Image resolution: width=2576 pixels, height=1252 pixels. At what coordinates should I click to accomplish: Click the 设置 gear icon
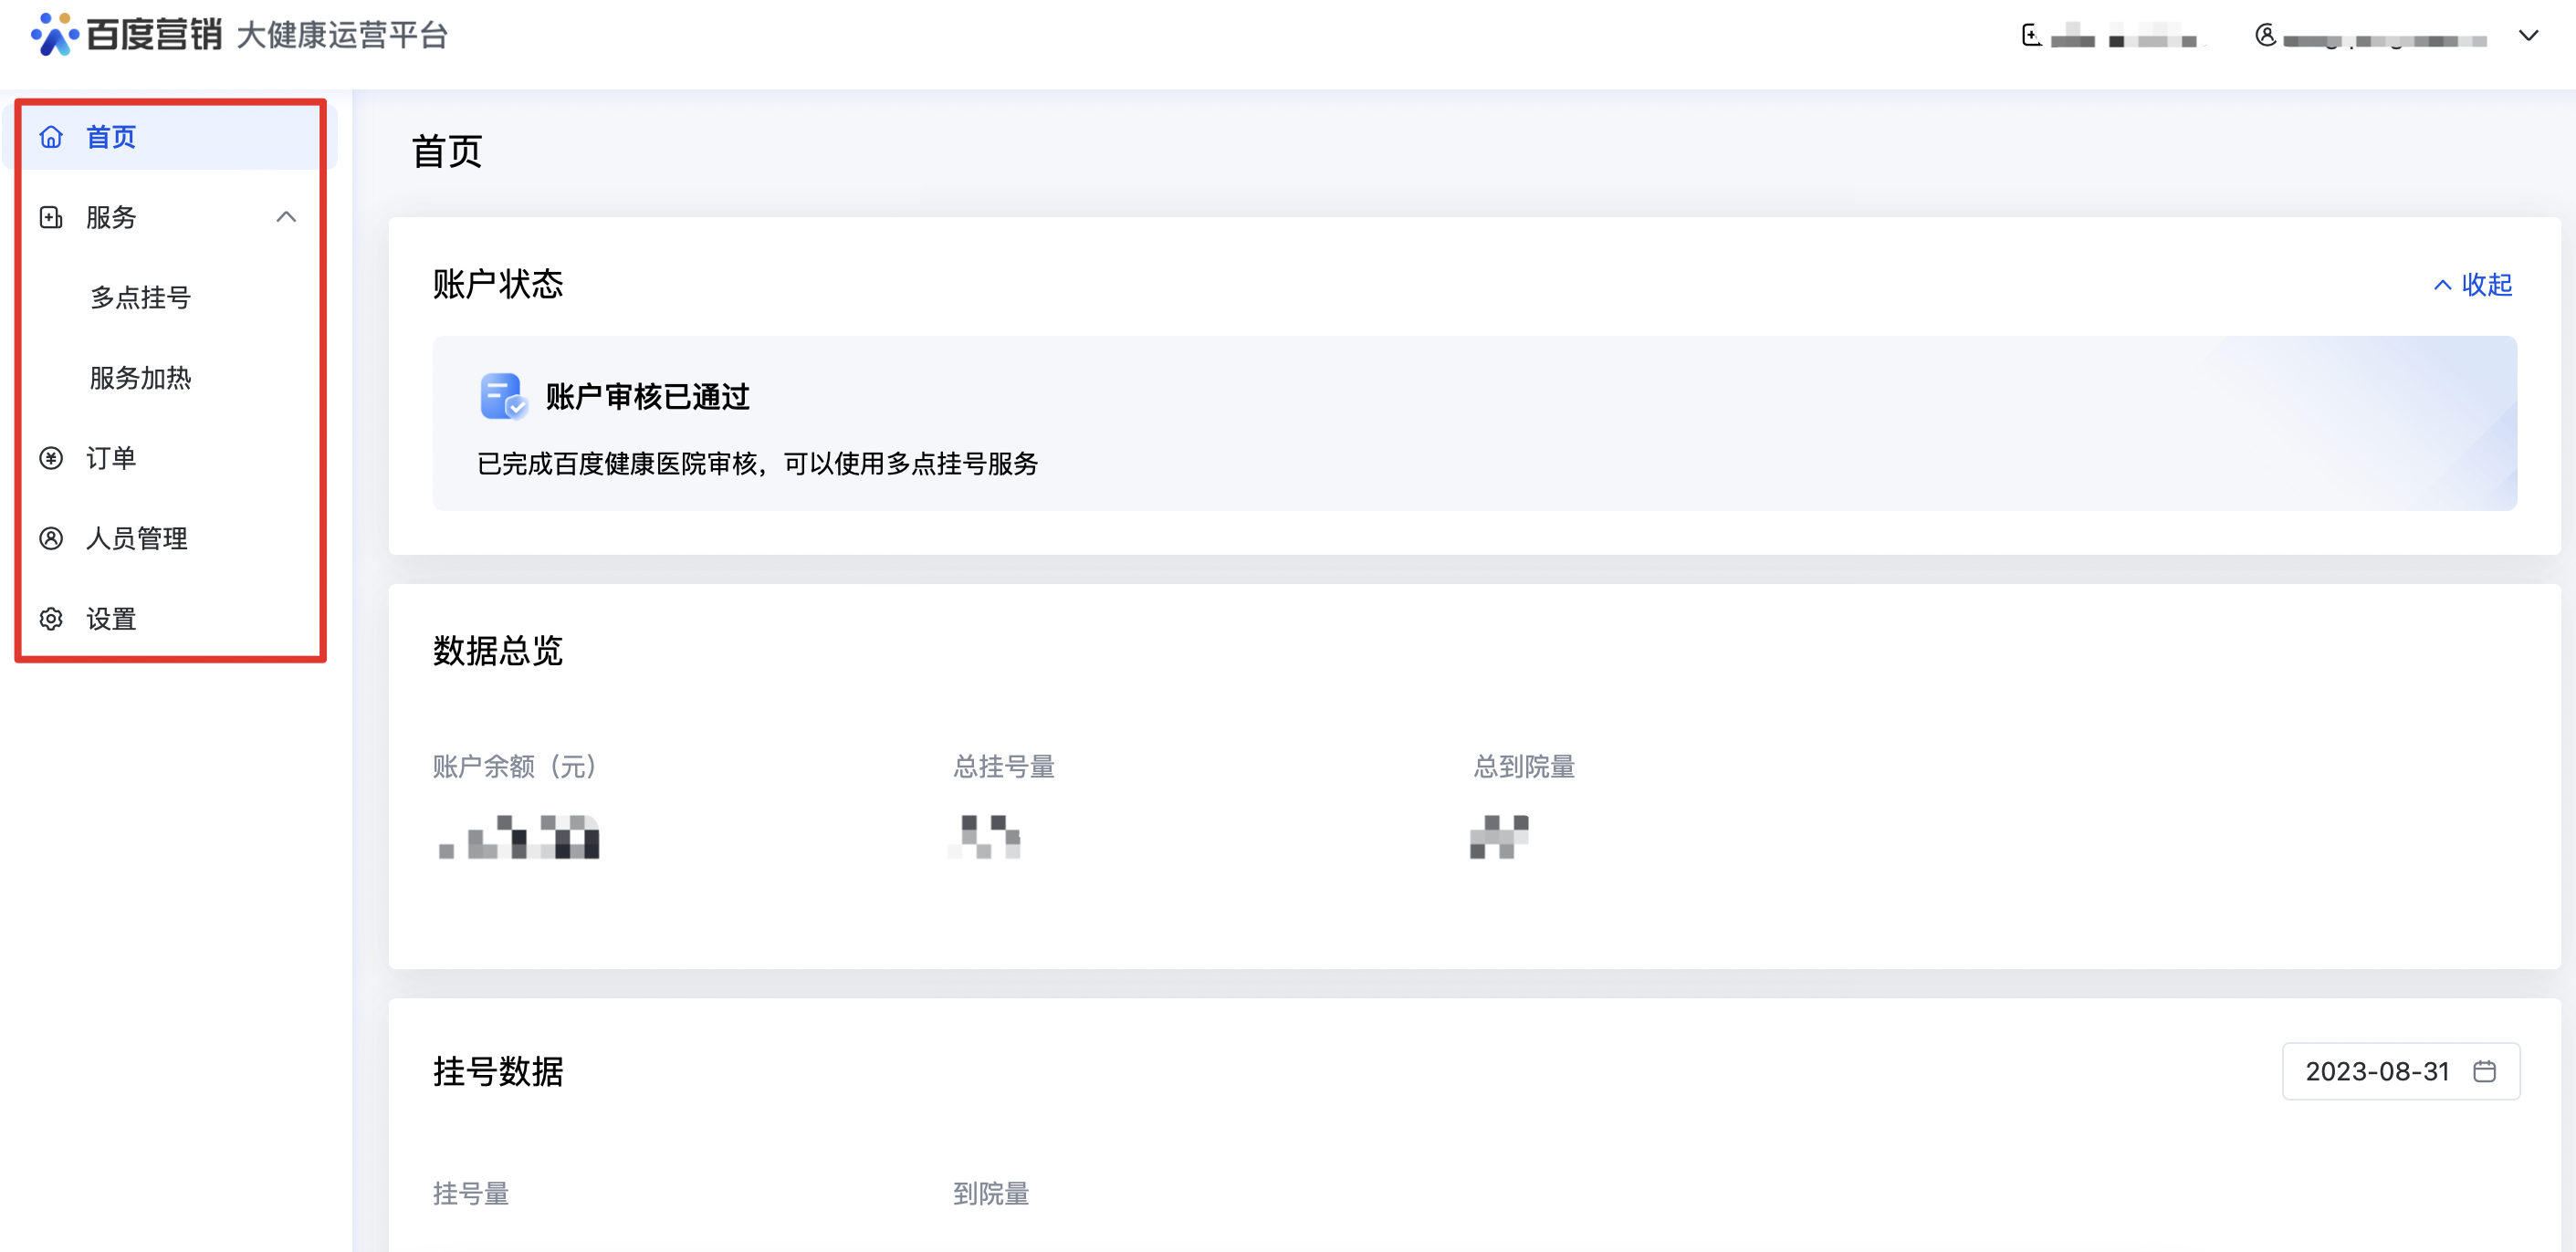pyautogui.click(x=51, y=619)
